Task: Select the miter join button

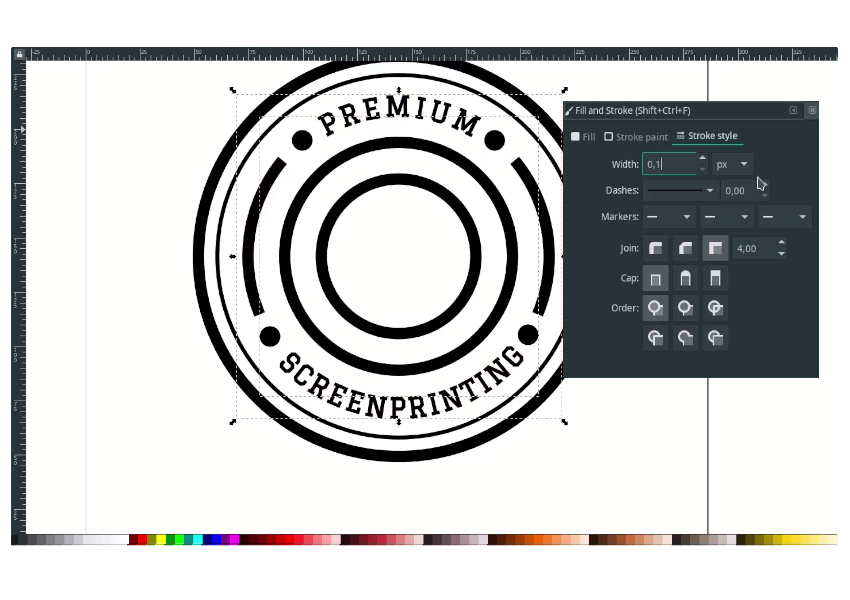Action: (x=715, y=248)
